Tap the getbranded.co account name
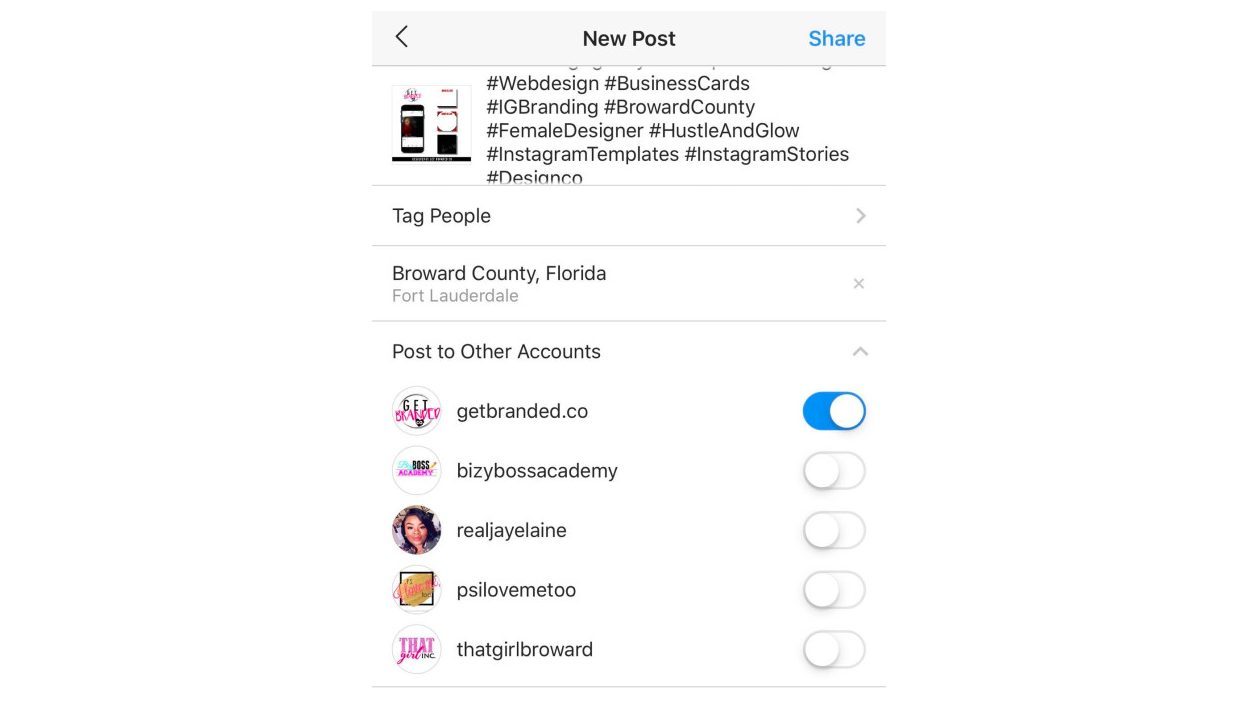Screen dimensions: 1256x708 (522, 411)
